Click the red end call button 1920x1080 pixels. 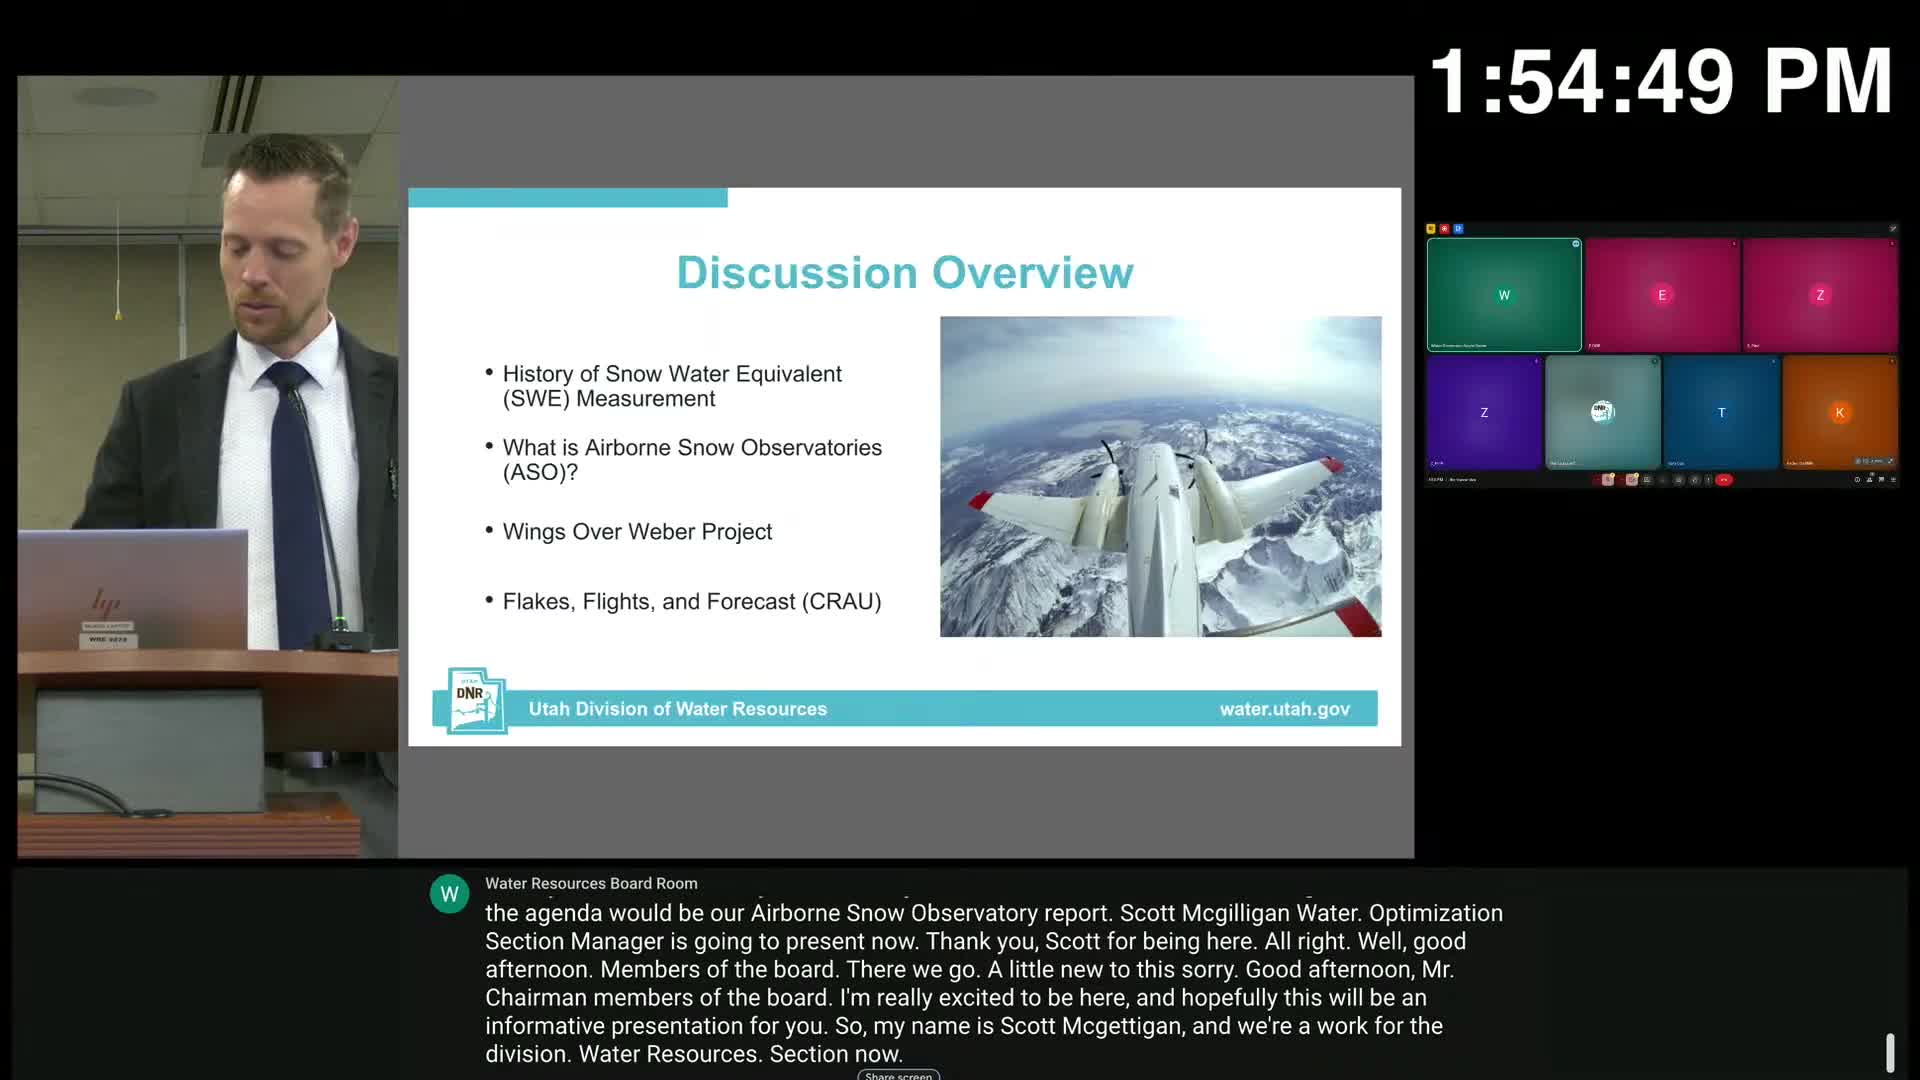click(x=1724, y=480)
